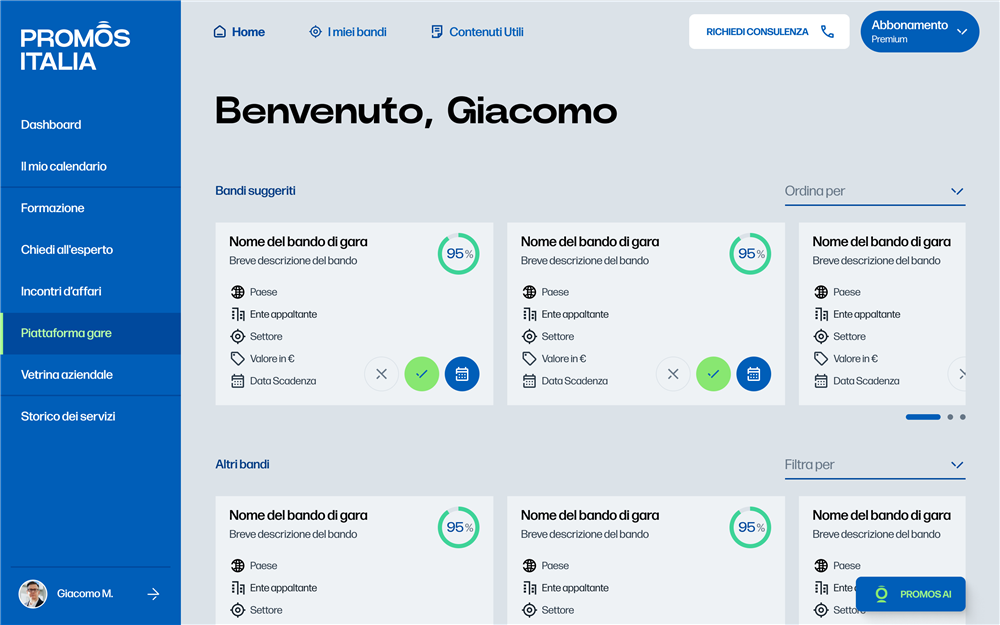
Task: Click Data Scadenza text in third suggested card
Action: click(x=866, y=381)
